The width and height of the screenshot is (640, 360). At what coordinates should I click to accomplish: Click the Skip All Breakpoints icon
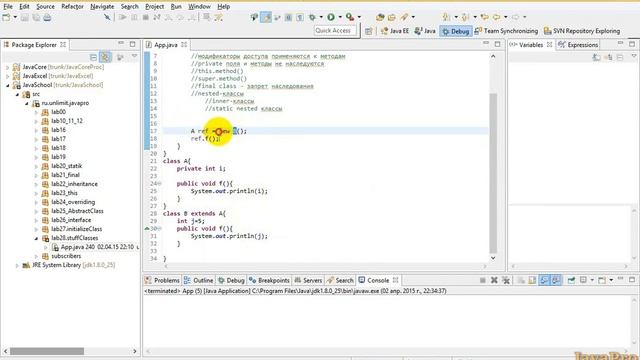point(107,17)
